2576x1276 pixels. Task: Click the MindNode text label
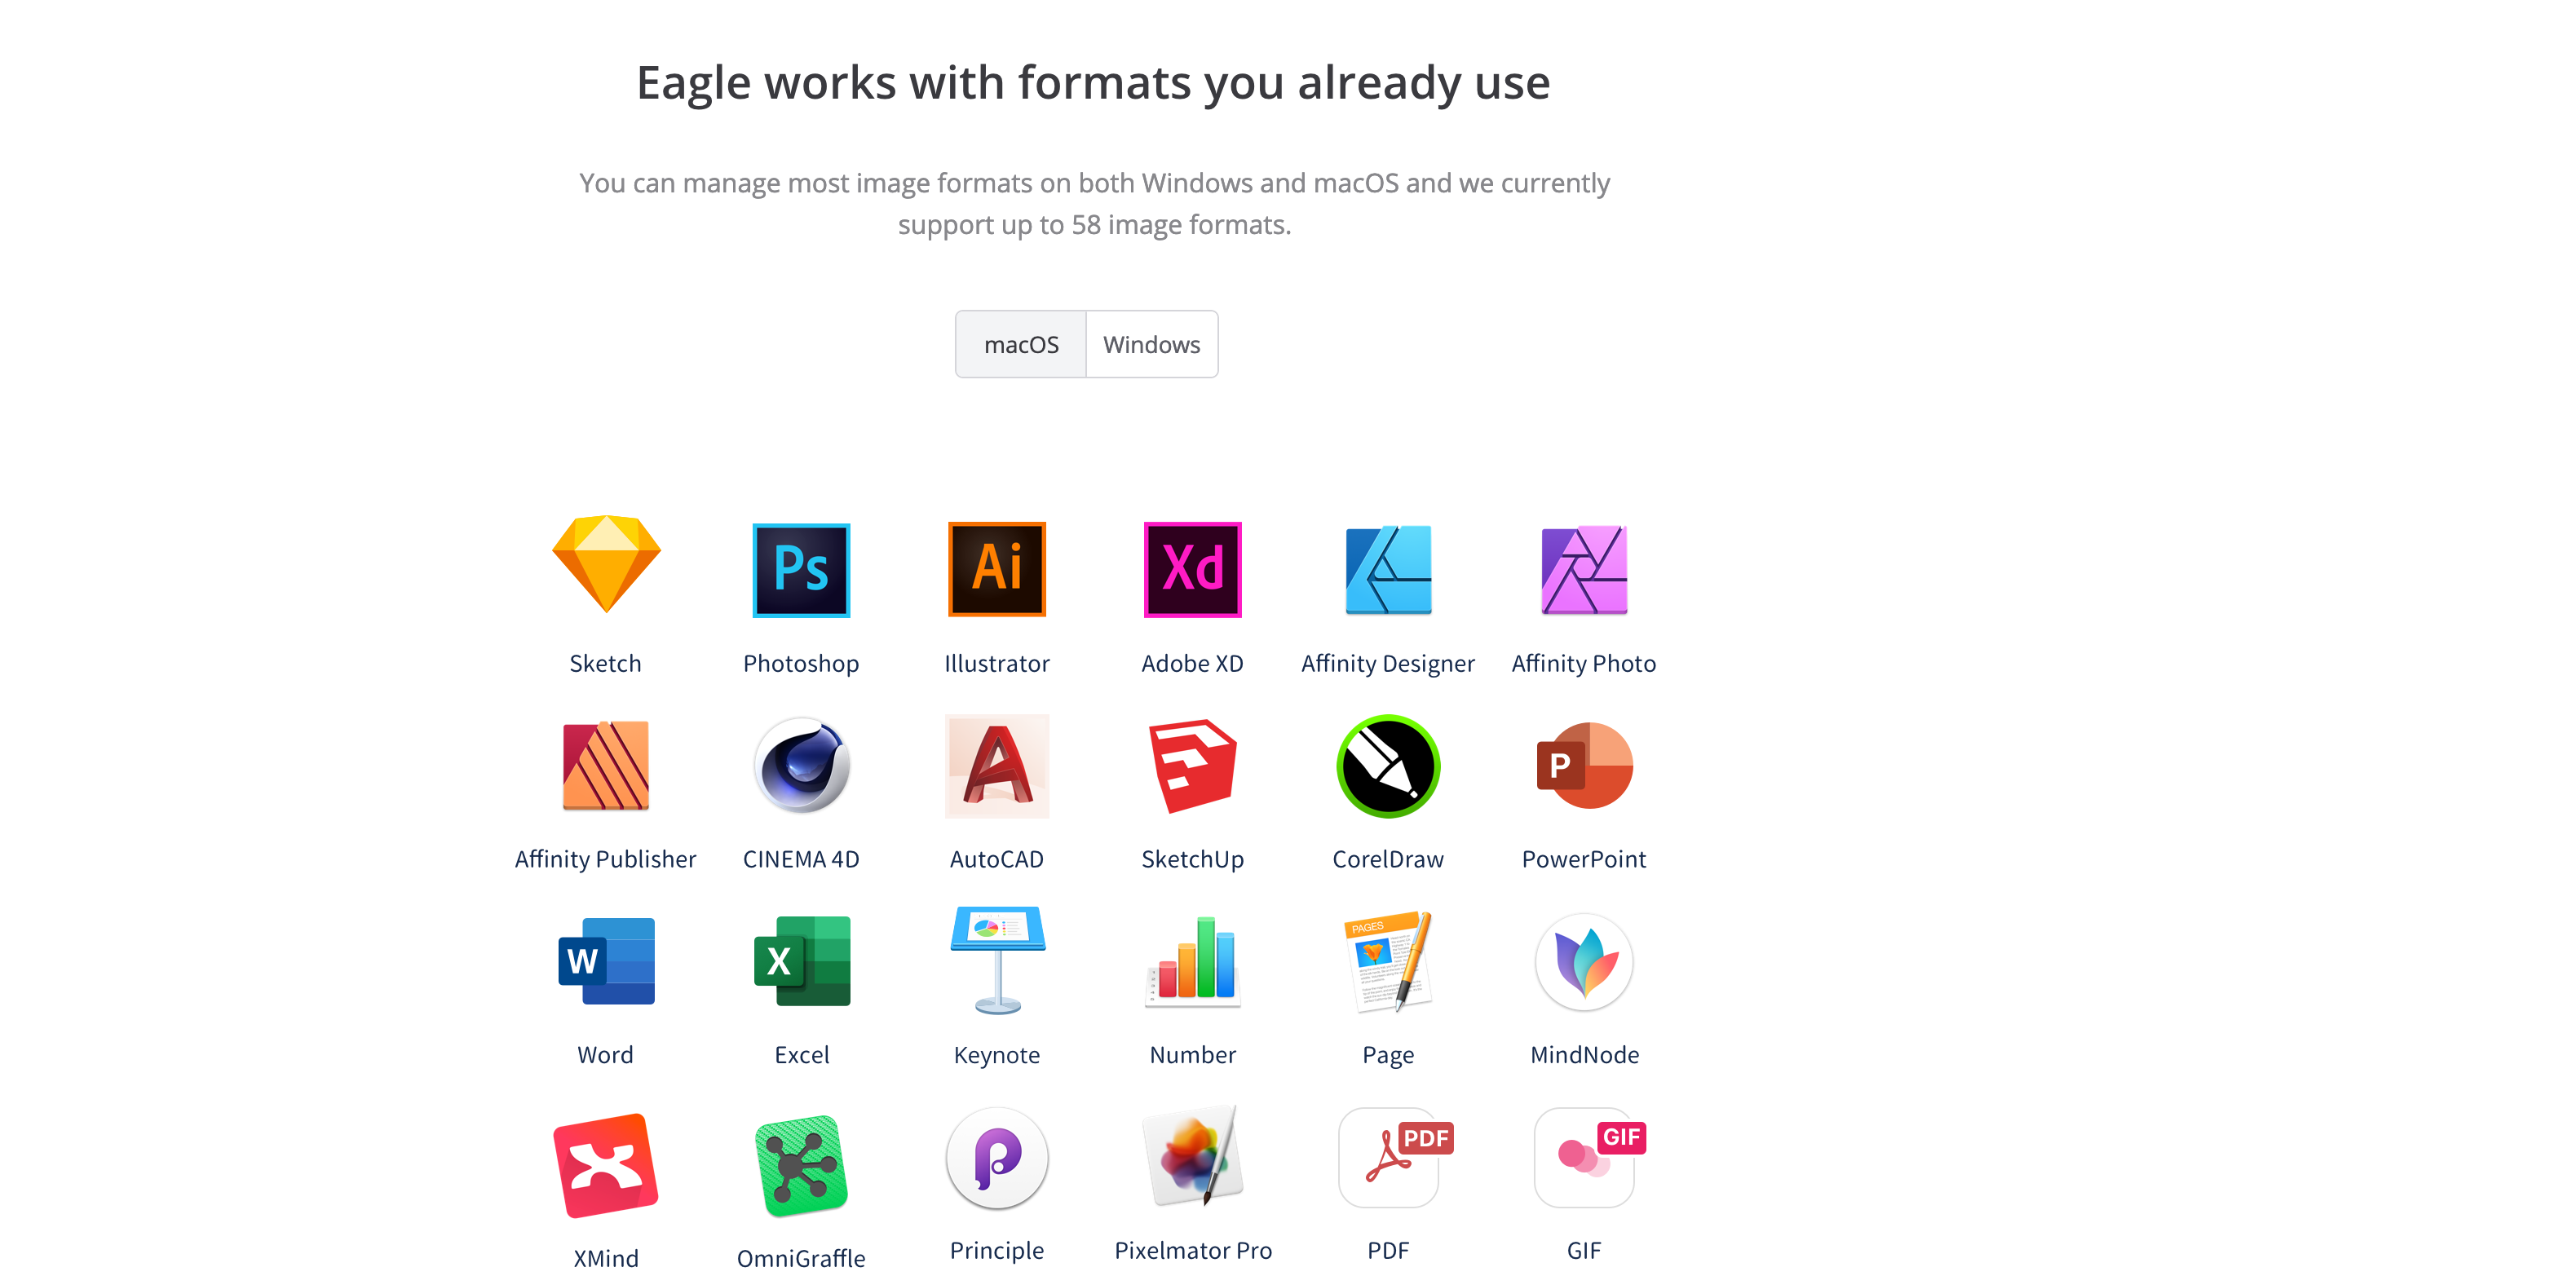coord(1584,1055)
